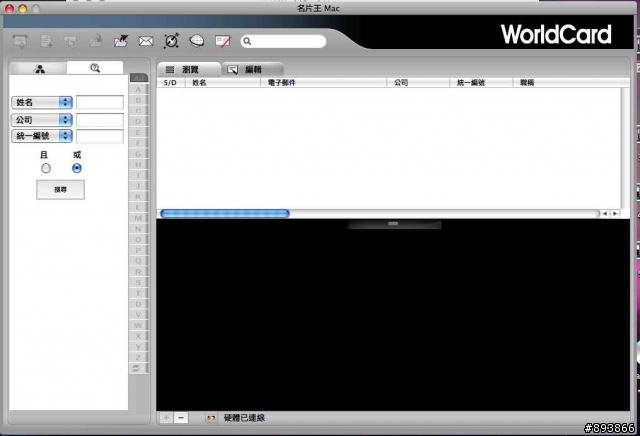The image size is (640, 436).
Task: Click the scanner status icon
Action: pos(211,418)
